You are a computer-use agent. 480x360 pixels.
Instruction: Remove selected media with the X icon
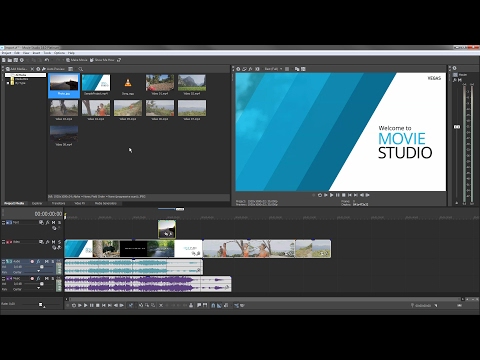click(32, 69)
